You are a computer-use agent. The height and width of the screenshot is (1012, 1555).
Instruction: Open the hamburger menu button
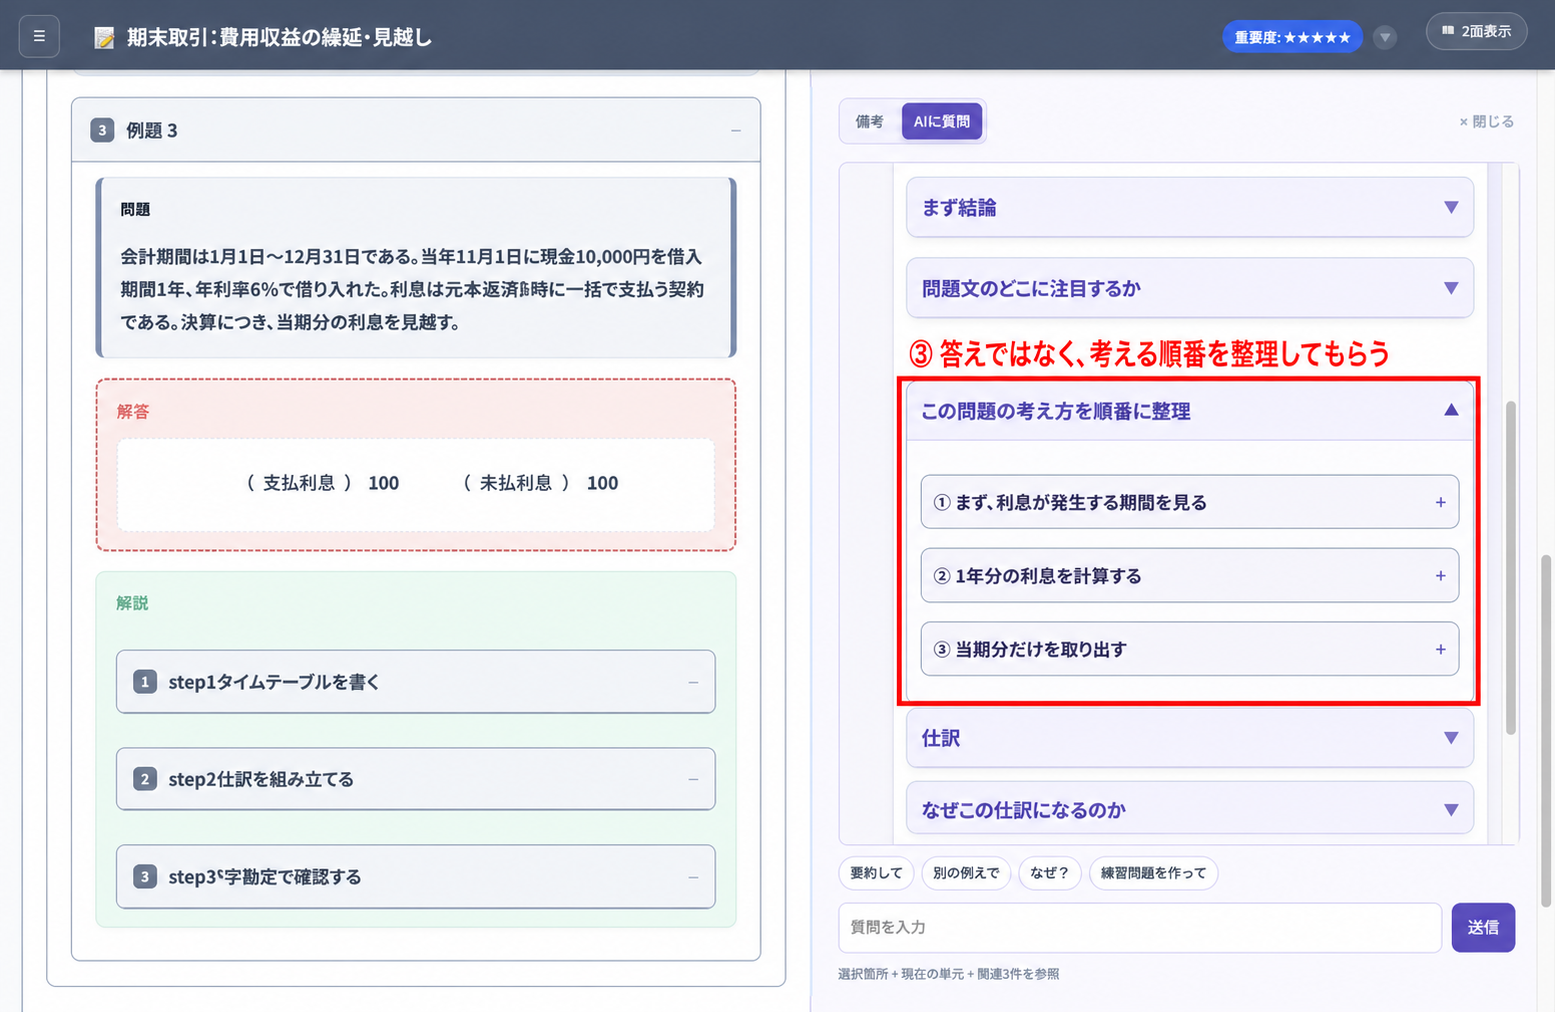click(39, 36)
